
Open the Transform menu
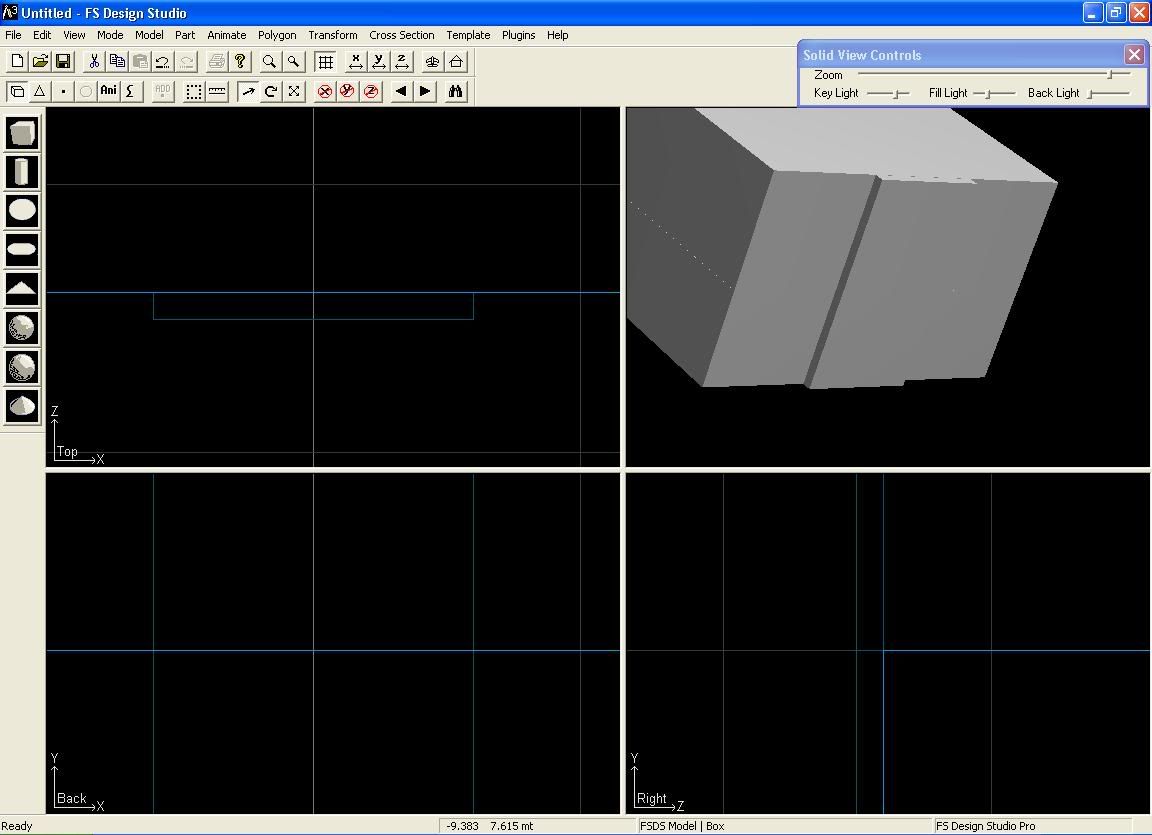[x=333, y=35]
